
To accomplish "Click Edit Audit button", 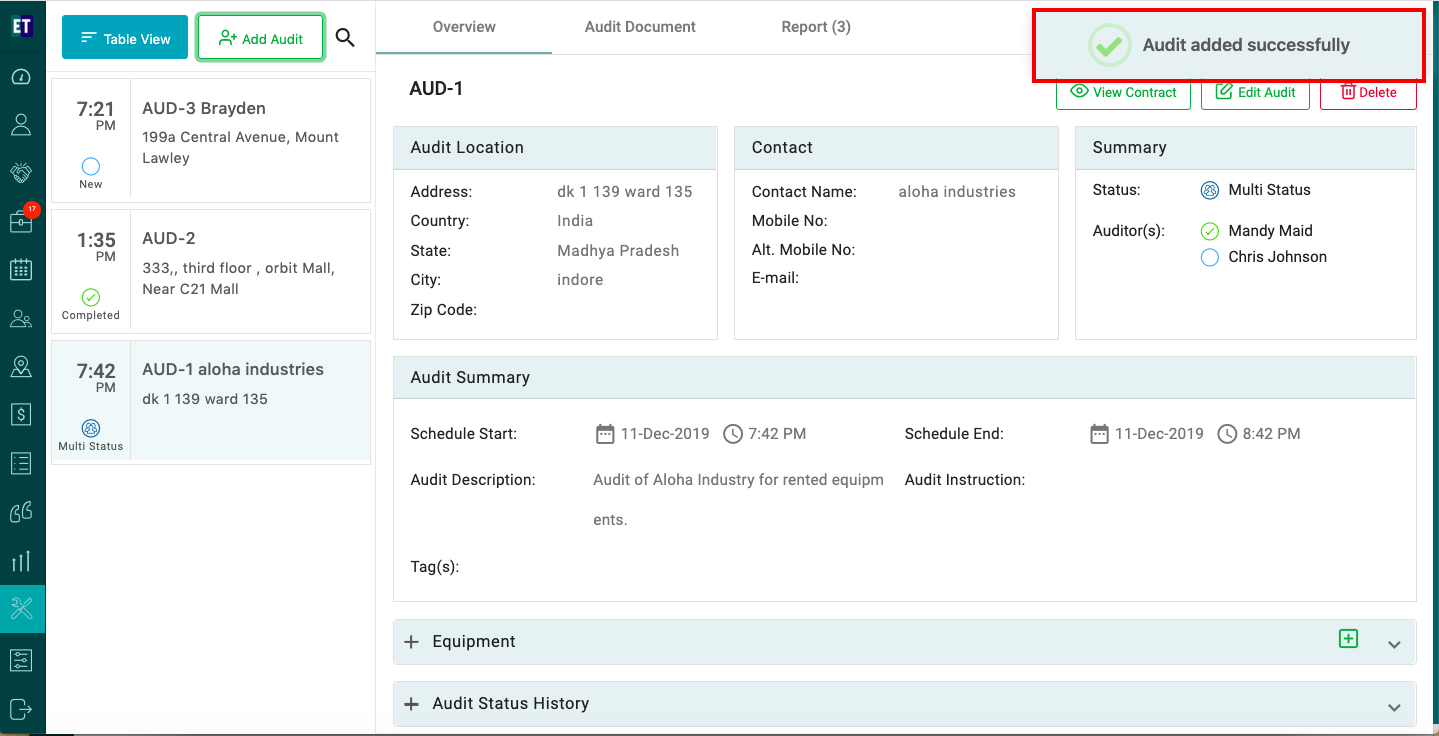I will 1255,92.
